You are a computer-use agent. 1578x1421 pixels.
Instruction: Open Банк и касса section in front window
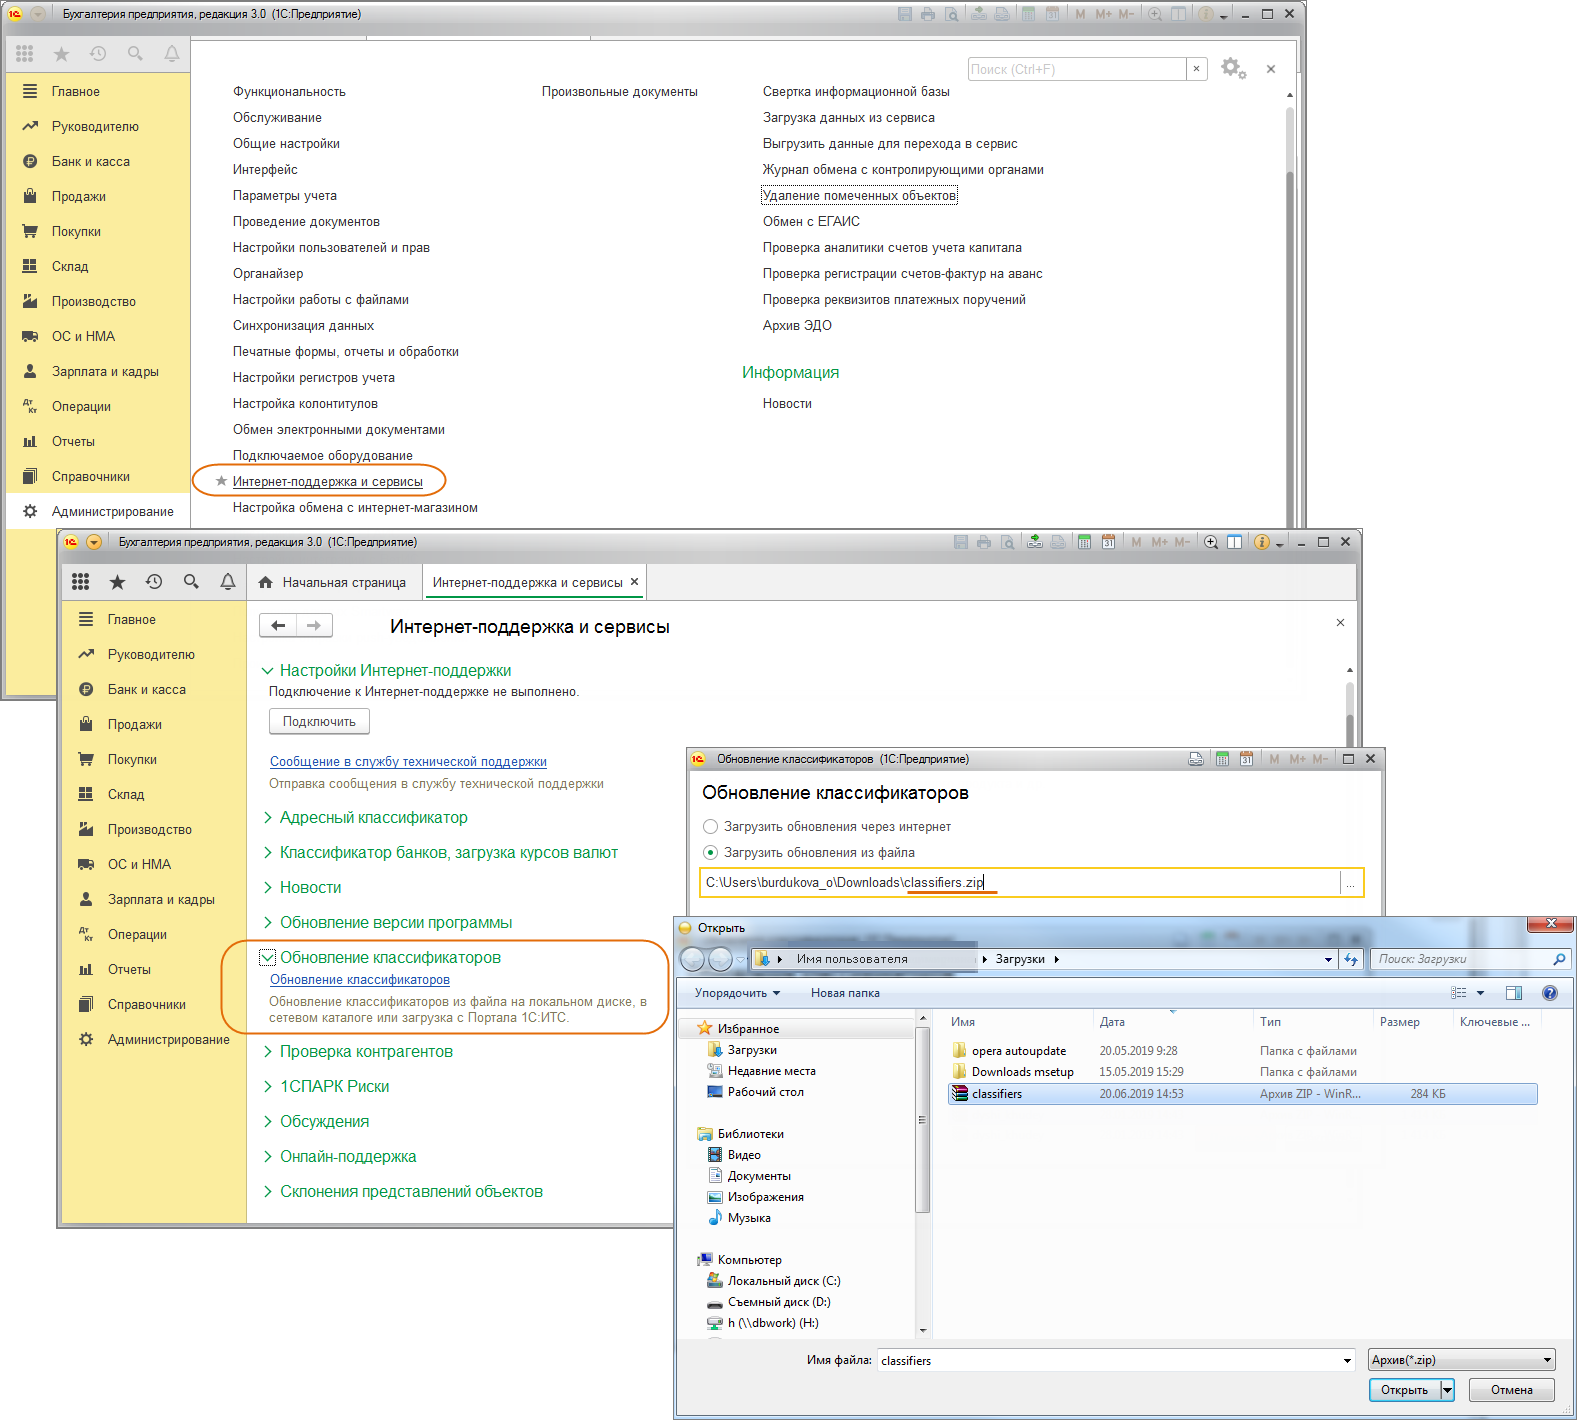147,690
